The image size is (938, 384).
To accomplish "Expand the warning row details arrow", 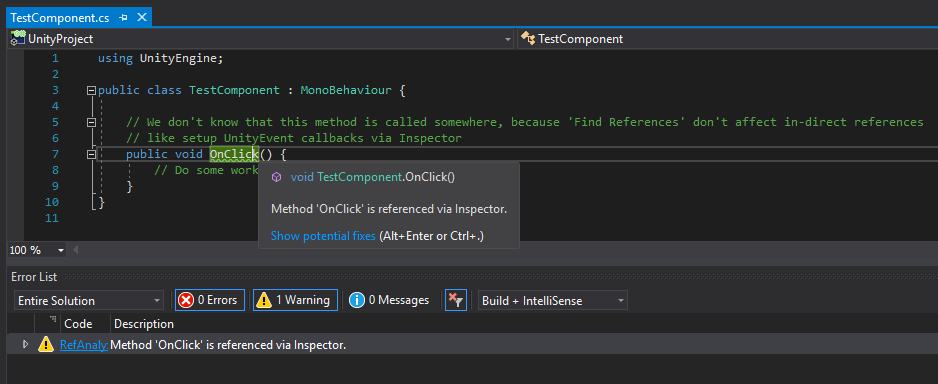I will click(25, 345).
